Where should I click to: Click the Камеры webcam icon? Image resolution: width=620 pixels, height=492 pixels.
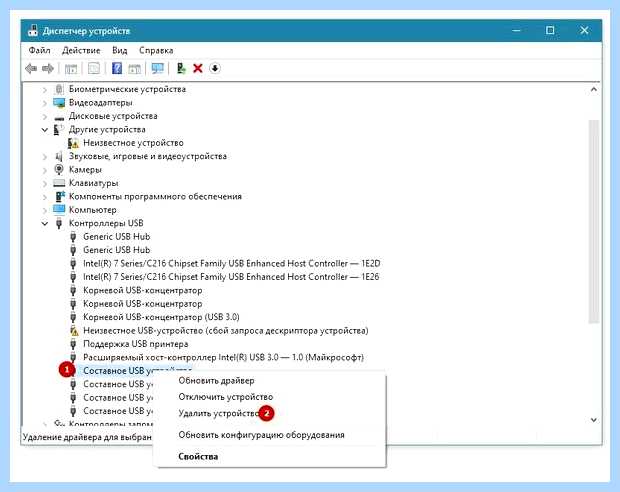59,170
